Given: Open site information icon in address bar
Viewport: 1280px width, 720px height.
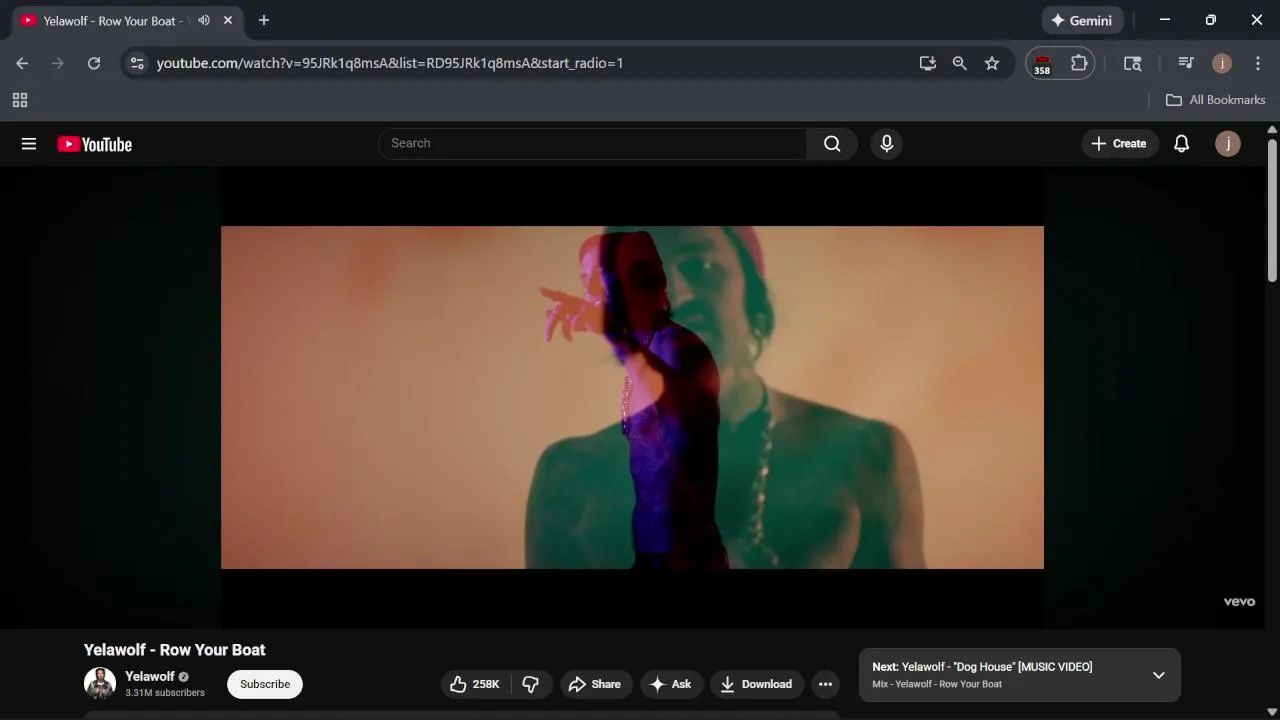Looking at the screenshot, I should [x=137, y=63].
